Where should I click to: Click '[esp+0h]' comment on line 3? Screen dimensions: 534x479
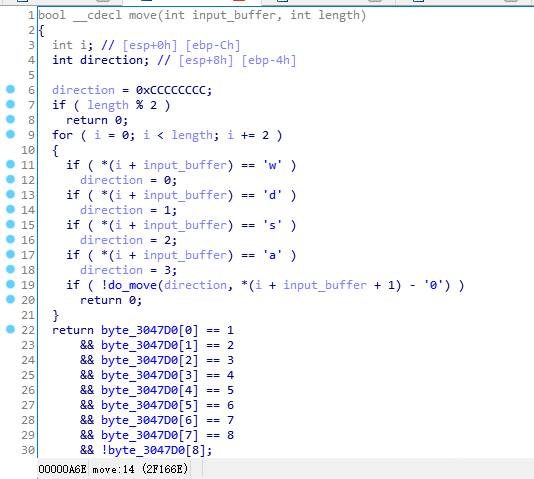click(150, 45)
